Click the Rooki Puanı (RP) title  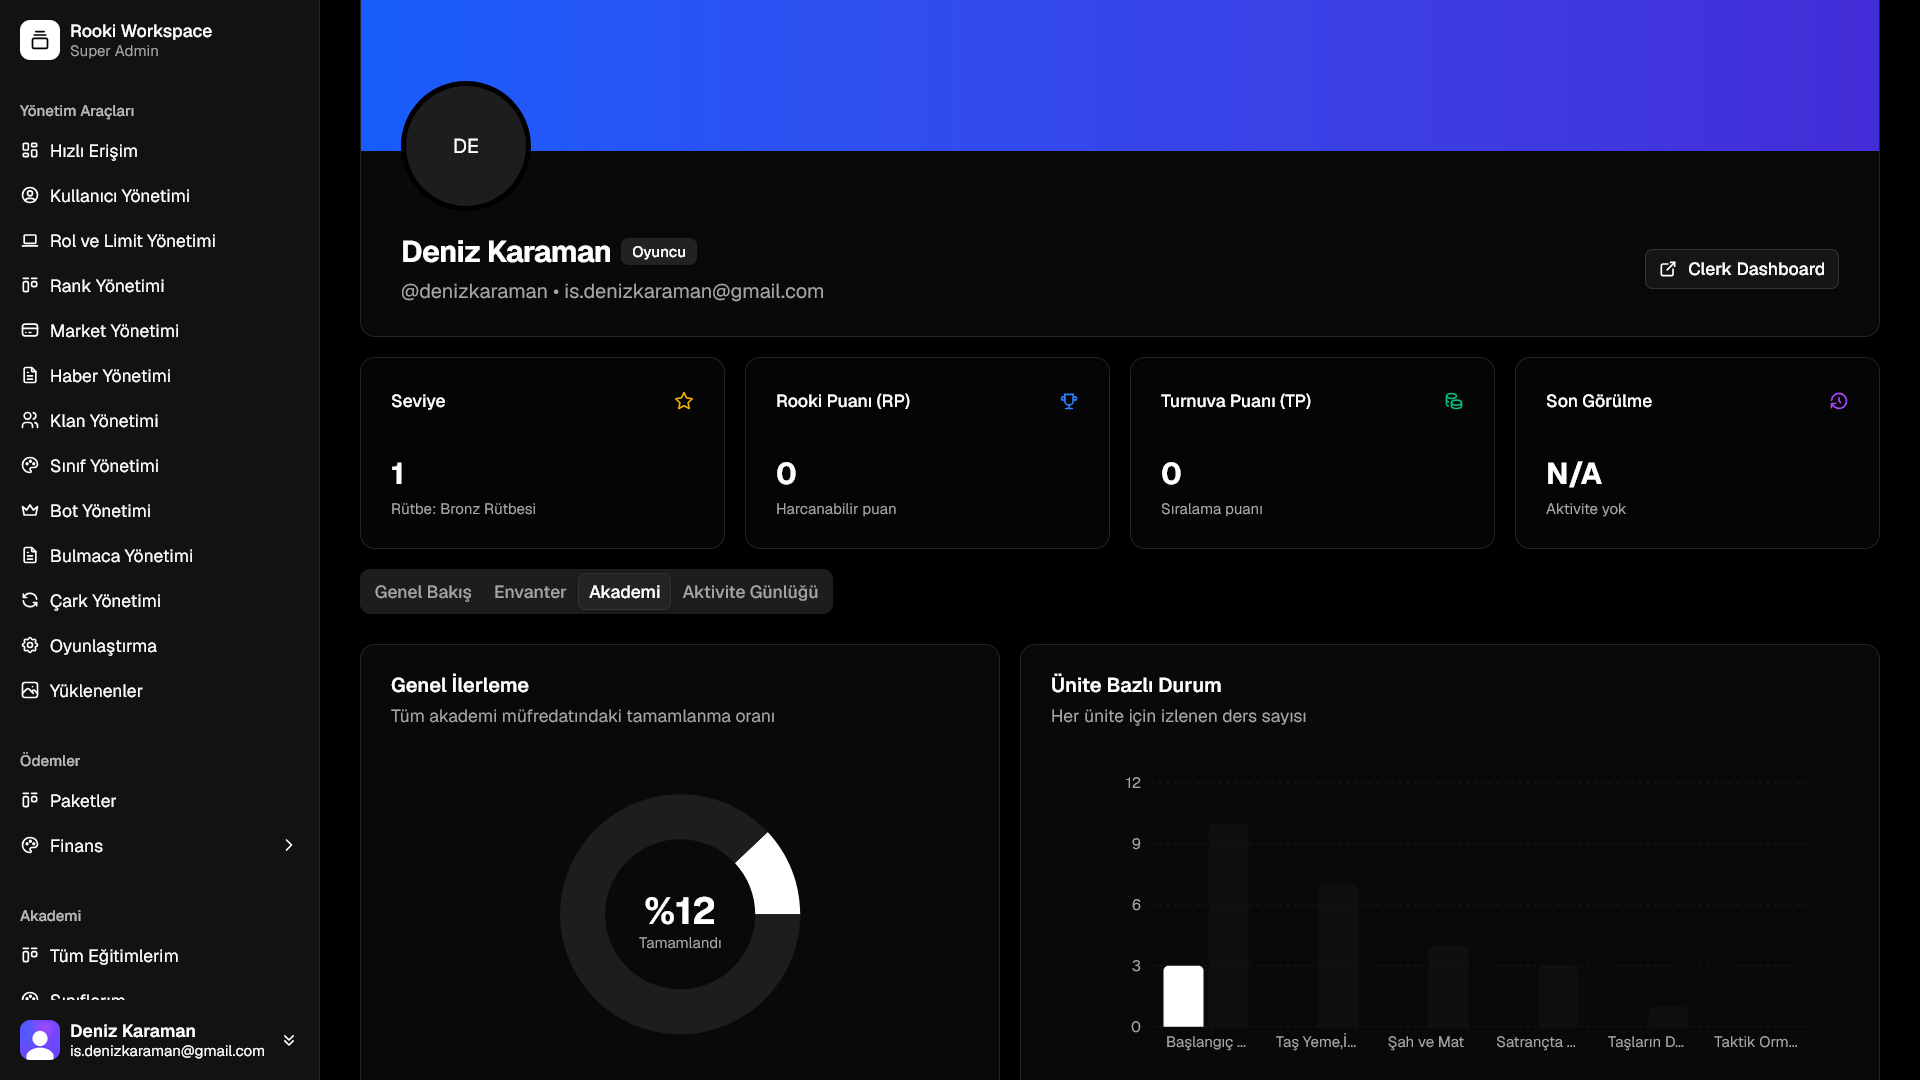843,401
